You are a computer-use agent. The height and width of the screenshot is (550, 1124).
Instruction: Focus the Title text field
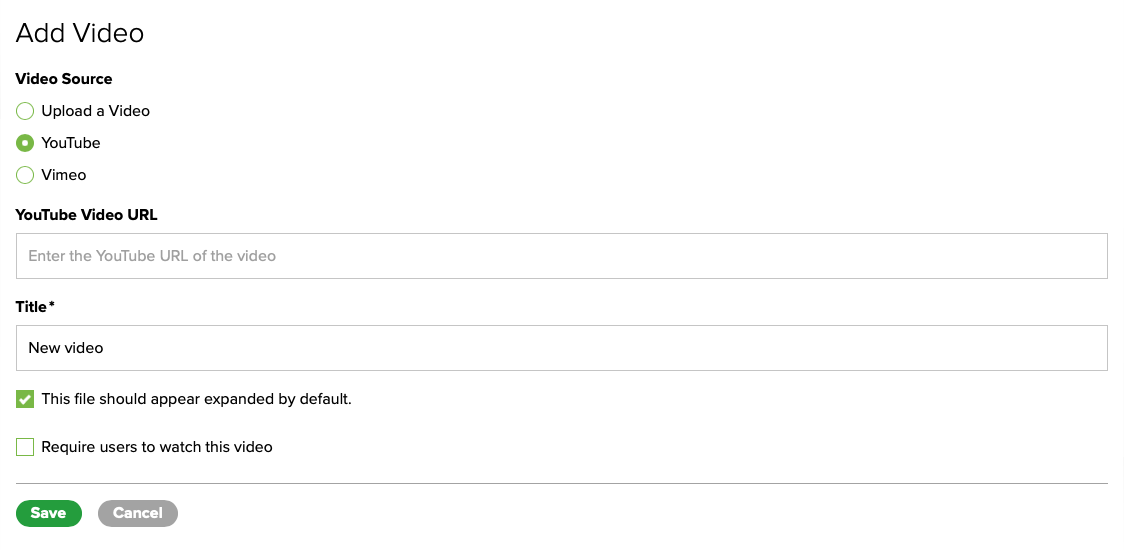[x=561, y=348]
